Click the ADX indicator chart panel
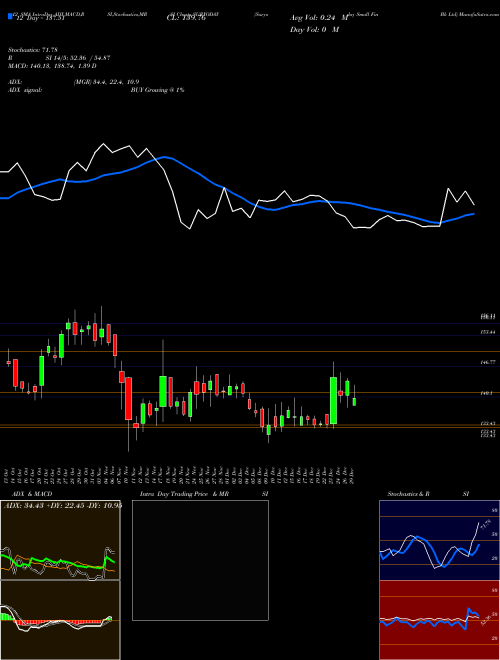This screenshot has width=500, height=660. pos(60,540)
